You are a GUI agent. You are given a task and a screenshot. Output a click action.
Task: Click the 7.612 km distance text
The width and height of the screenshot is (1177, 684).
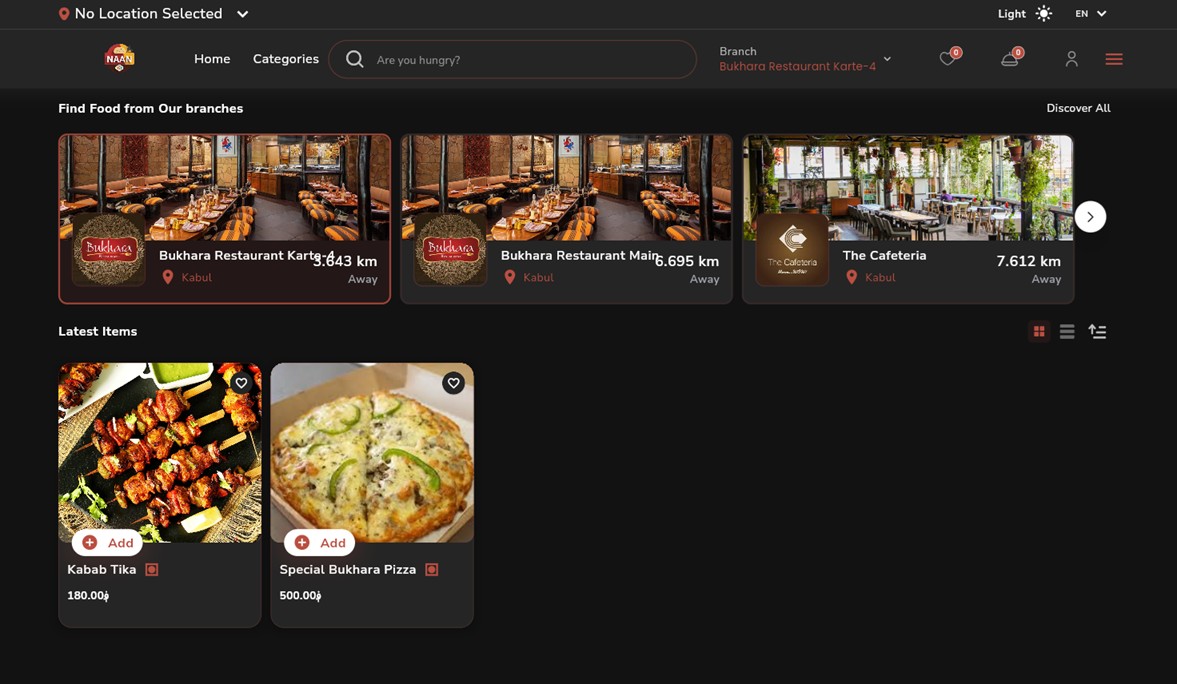click(1028, 261)
